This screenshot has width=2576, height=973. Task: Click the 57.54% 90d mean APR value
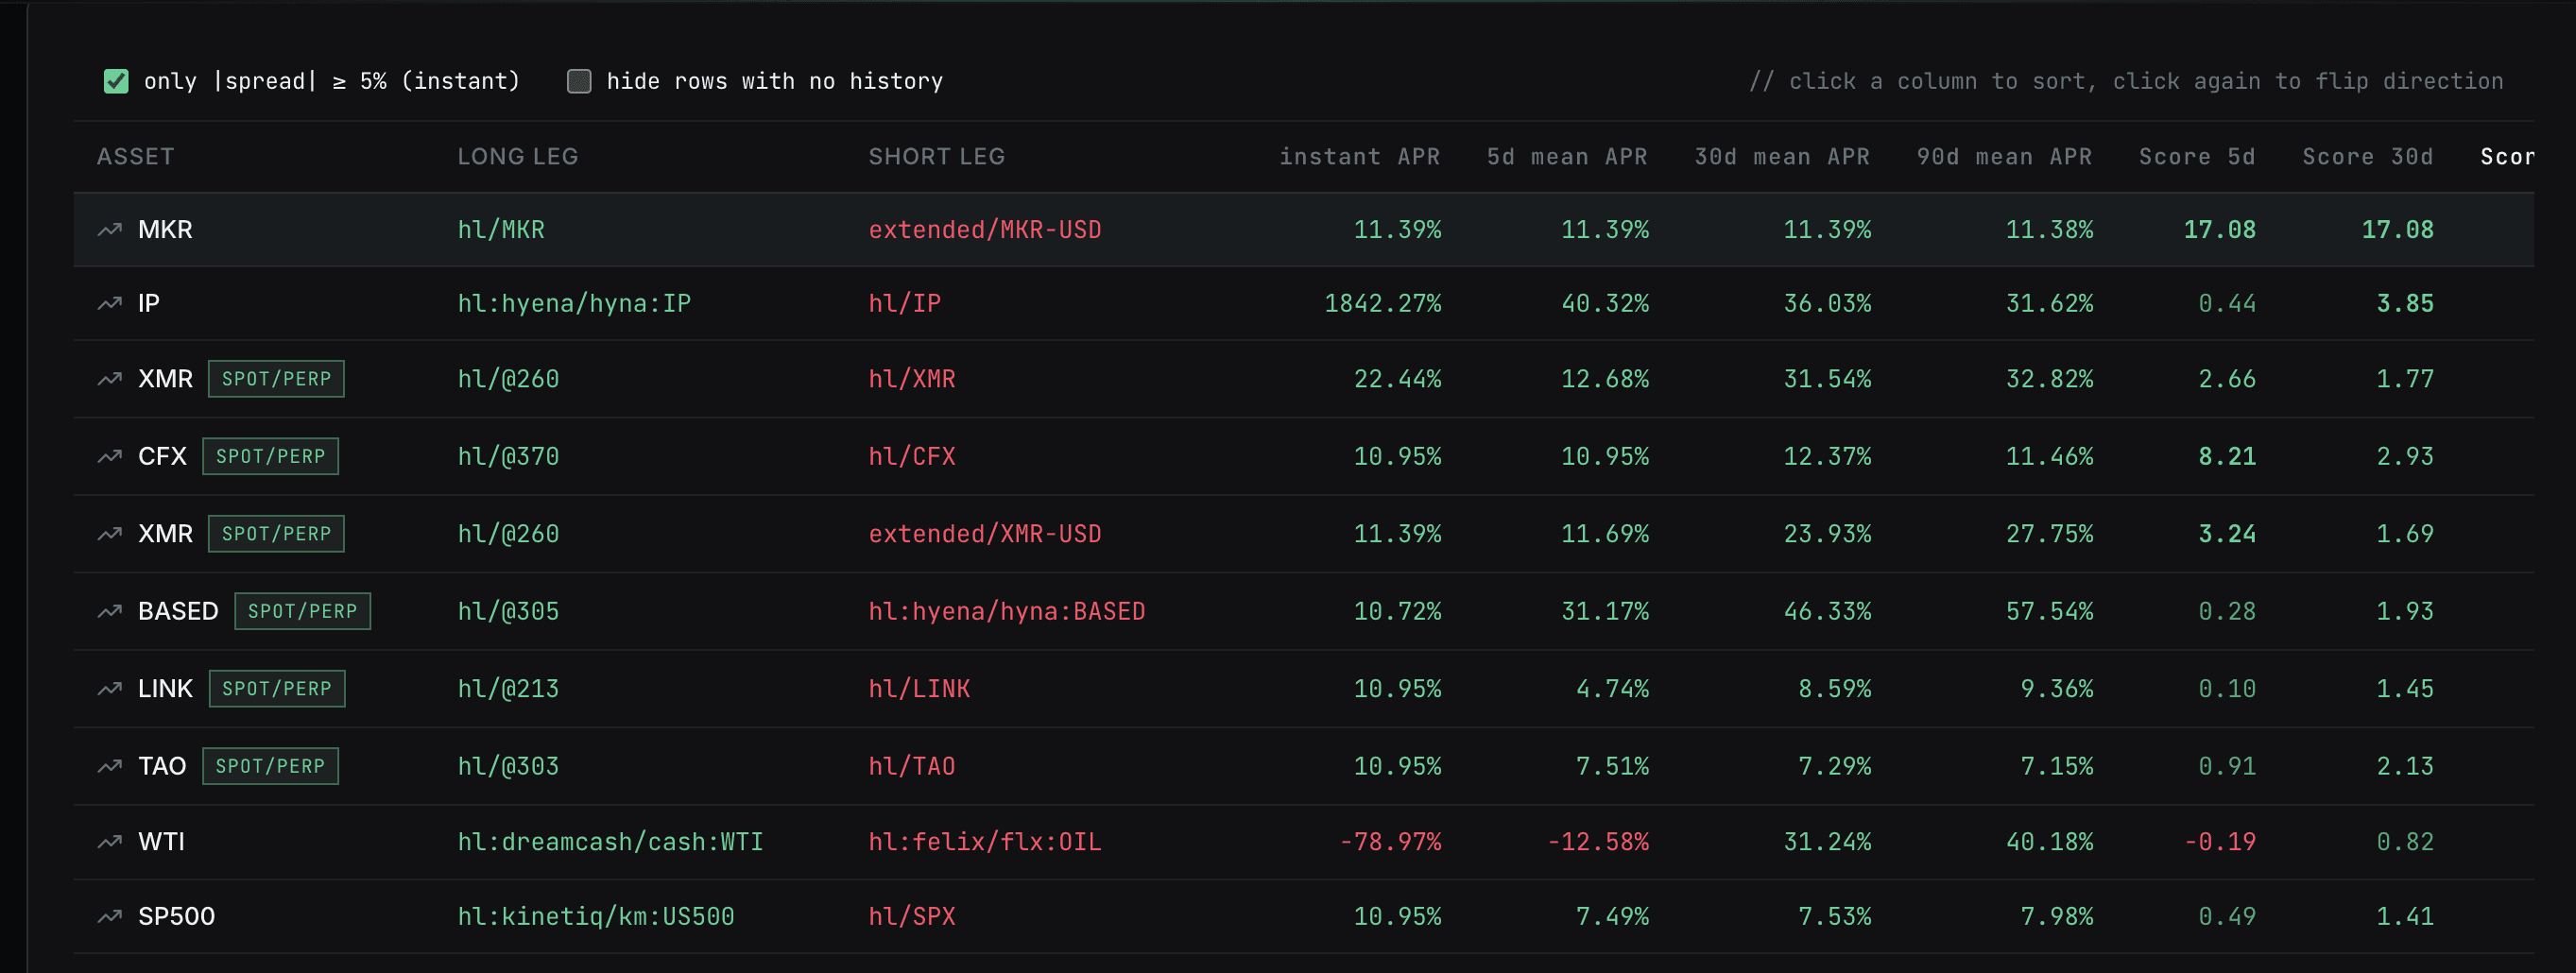pos(2049,612)
